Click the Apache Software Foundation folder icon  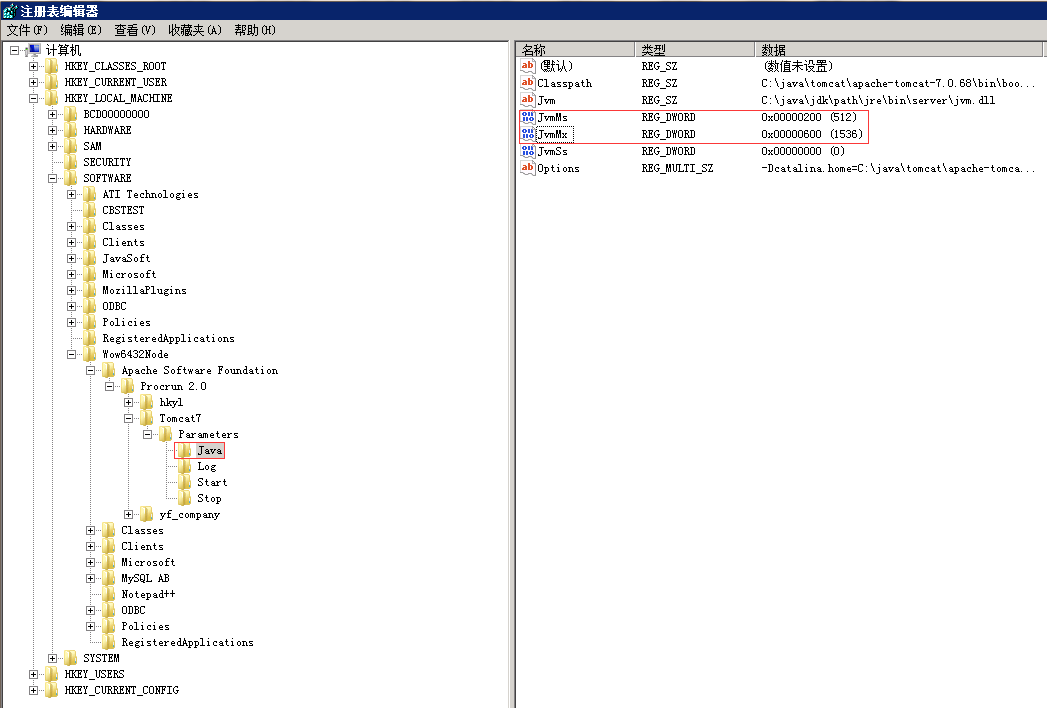point(108,371)
